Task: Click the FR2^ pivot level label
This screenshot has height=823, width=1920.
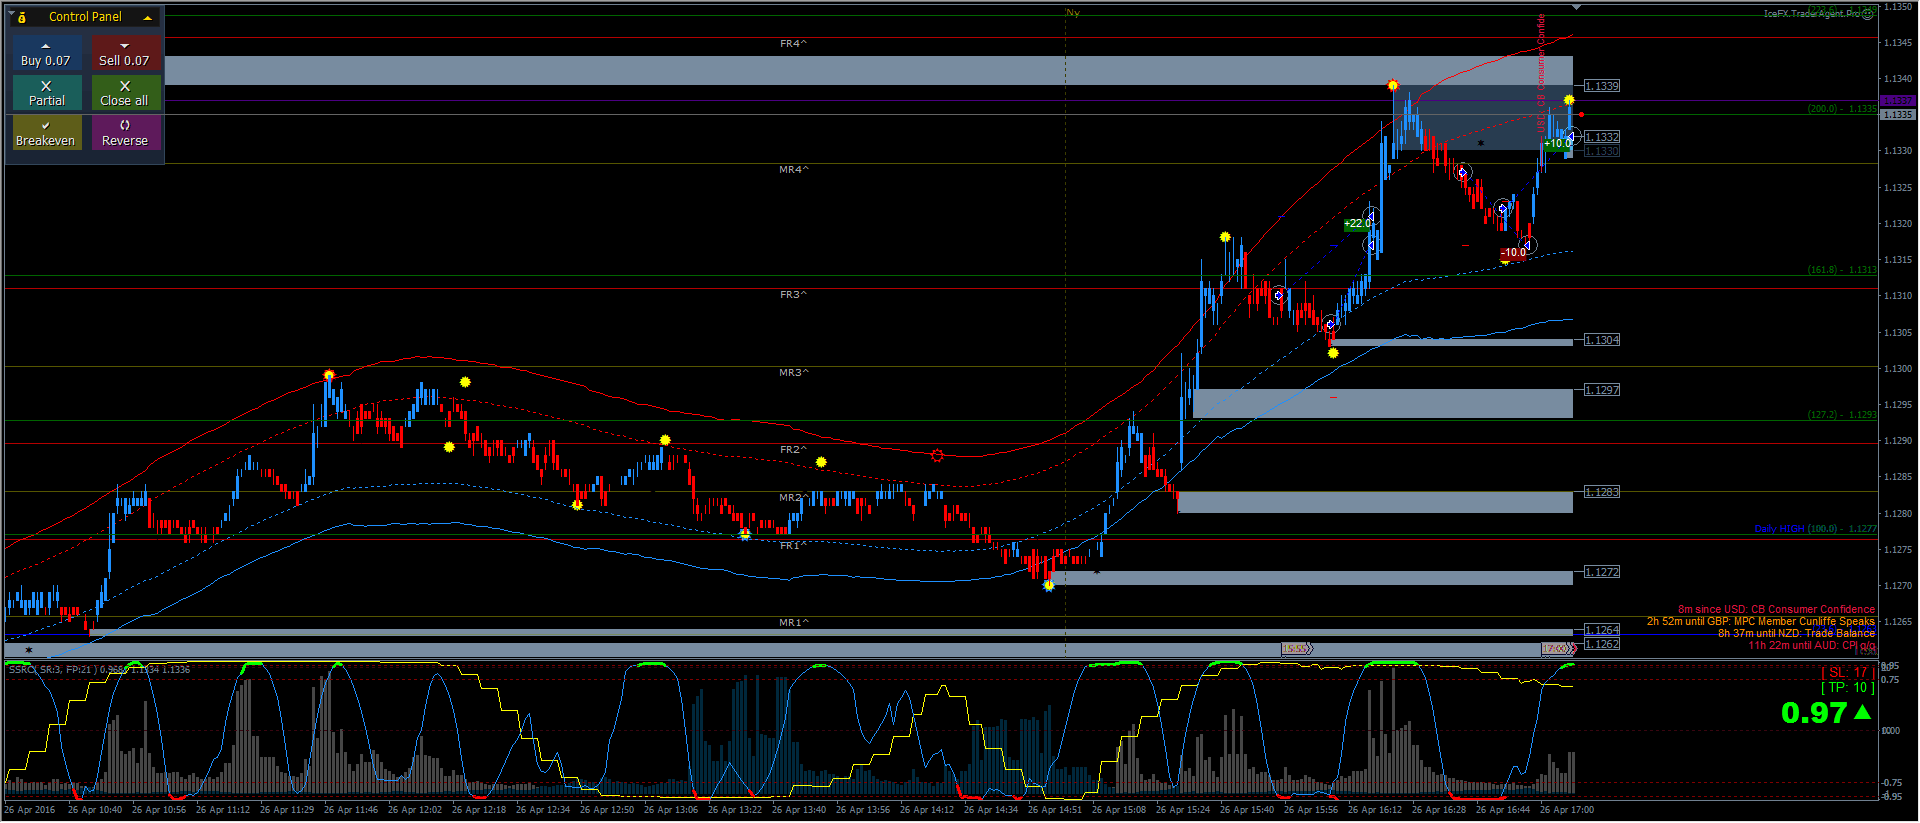Action: pyautogui.click(x=793, y=450)
